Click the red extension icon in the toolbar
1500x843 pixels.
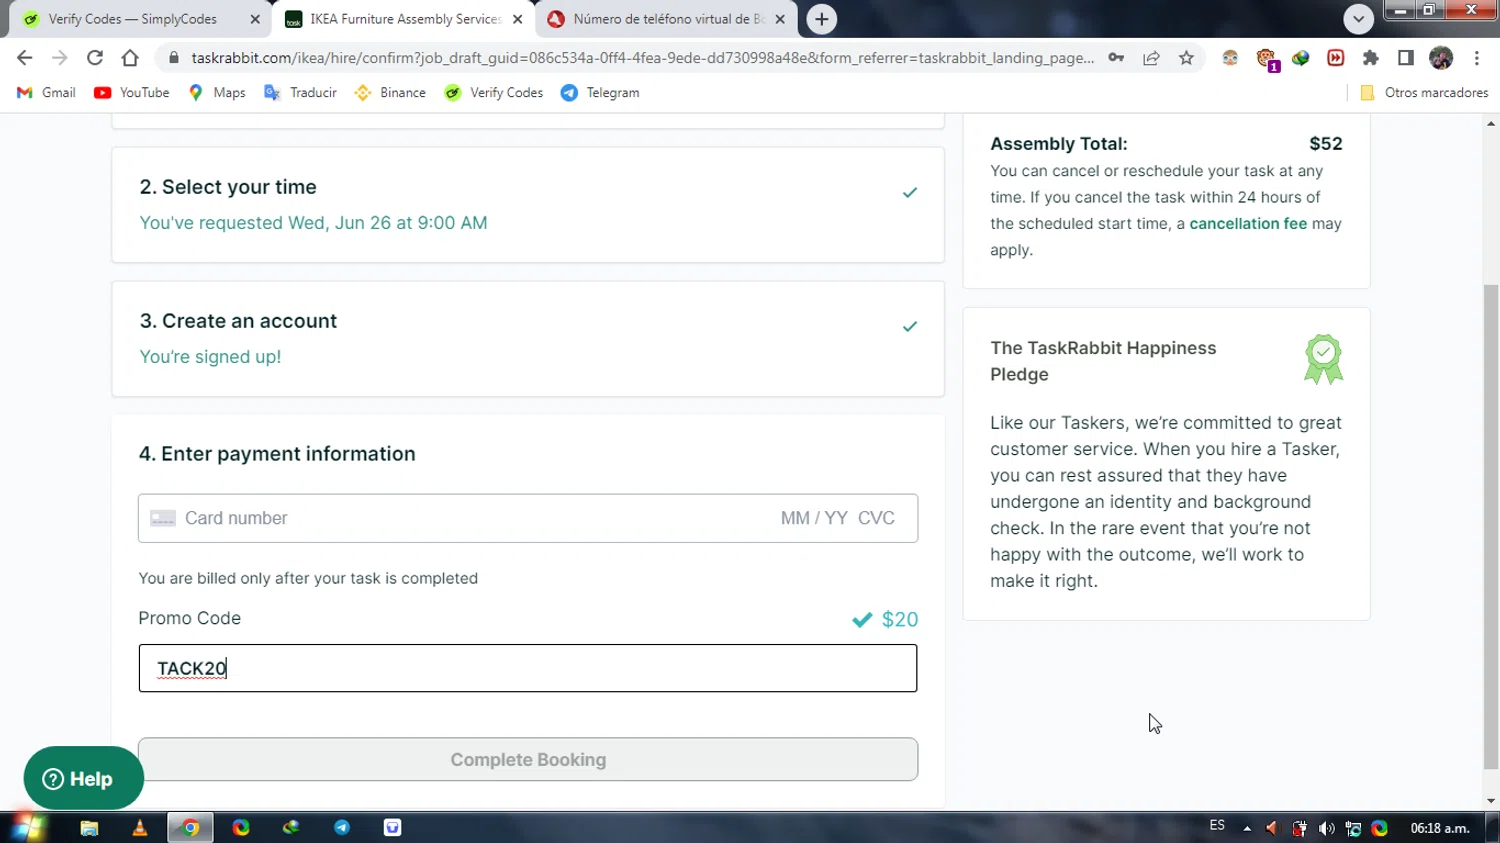1335,58
